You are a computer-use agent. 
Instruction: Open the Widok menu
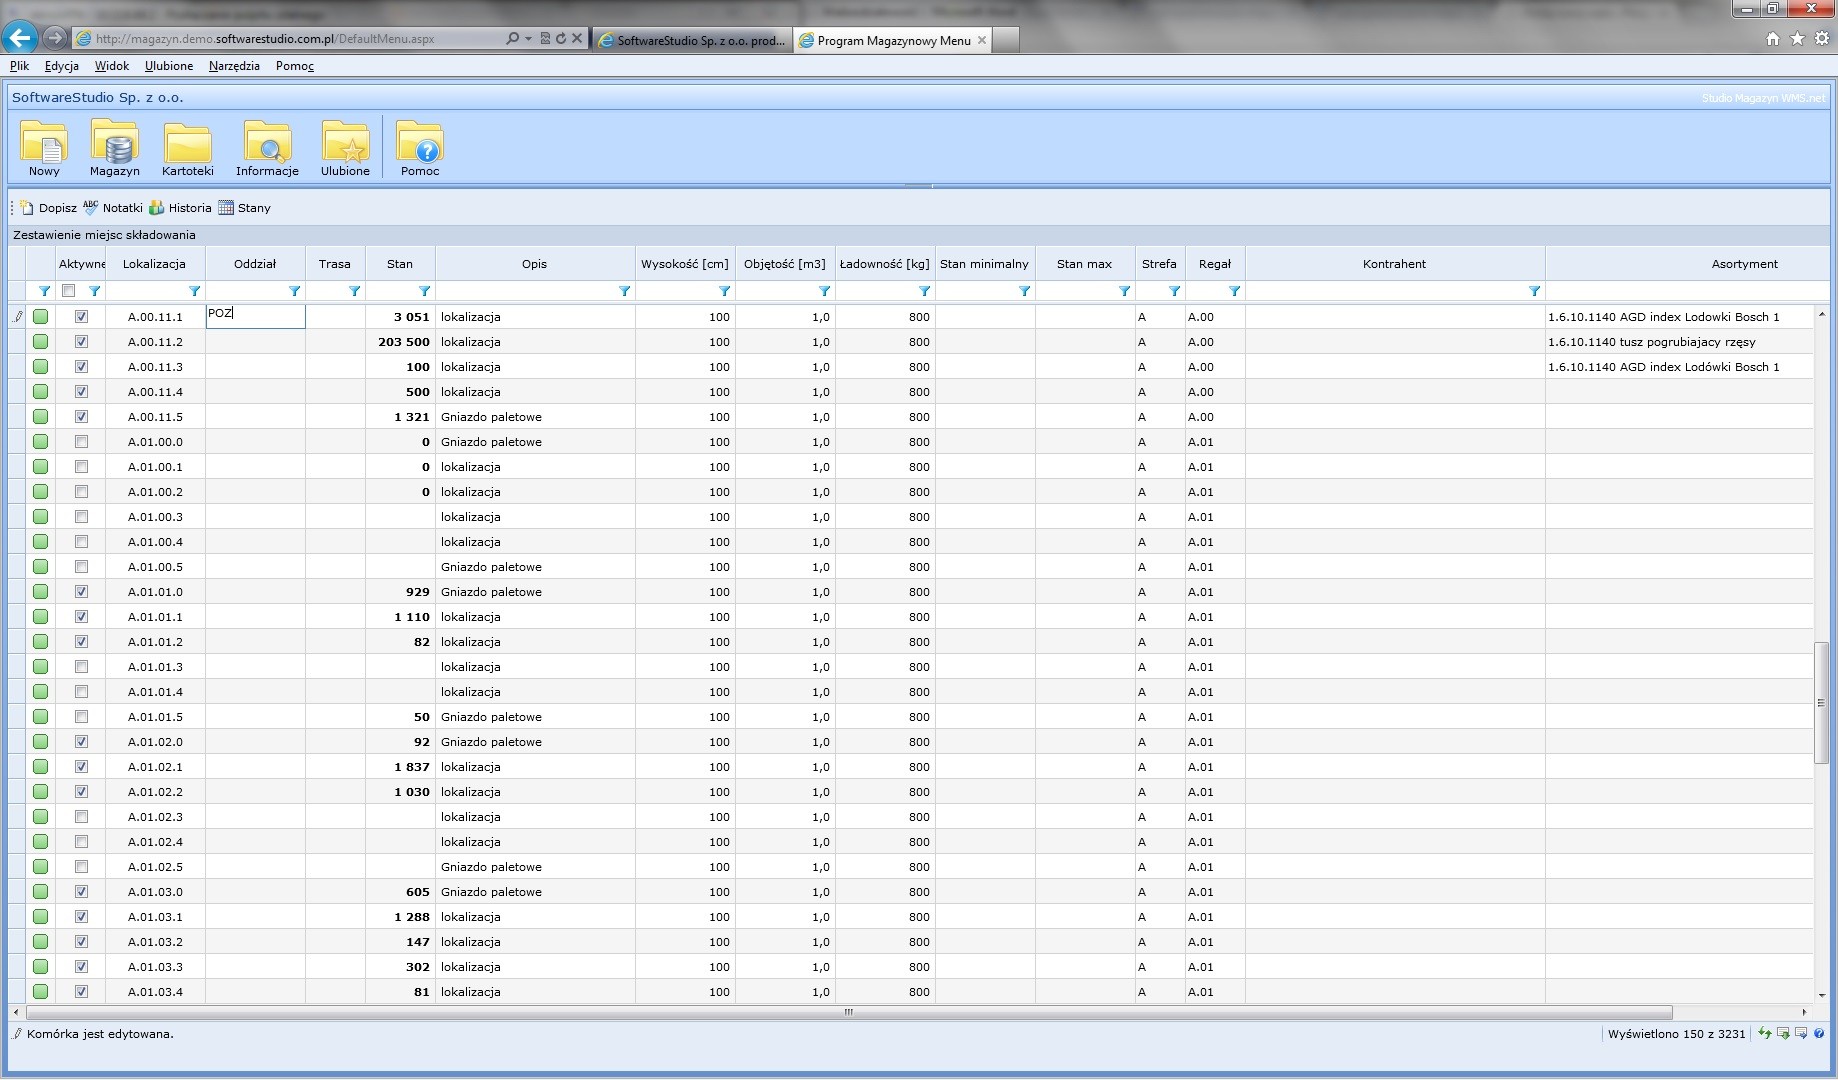pyautogui.click(x=112, y=66)
